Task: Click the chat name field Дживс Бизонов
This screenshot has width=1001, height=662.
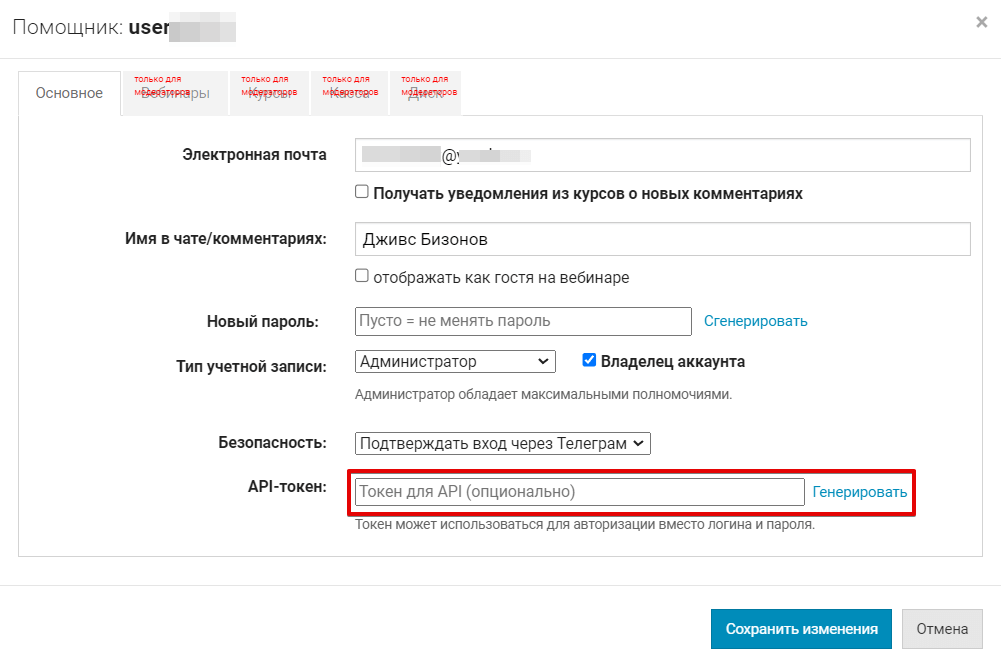Action: (662, 240)
